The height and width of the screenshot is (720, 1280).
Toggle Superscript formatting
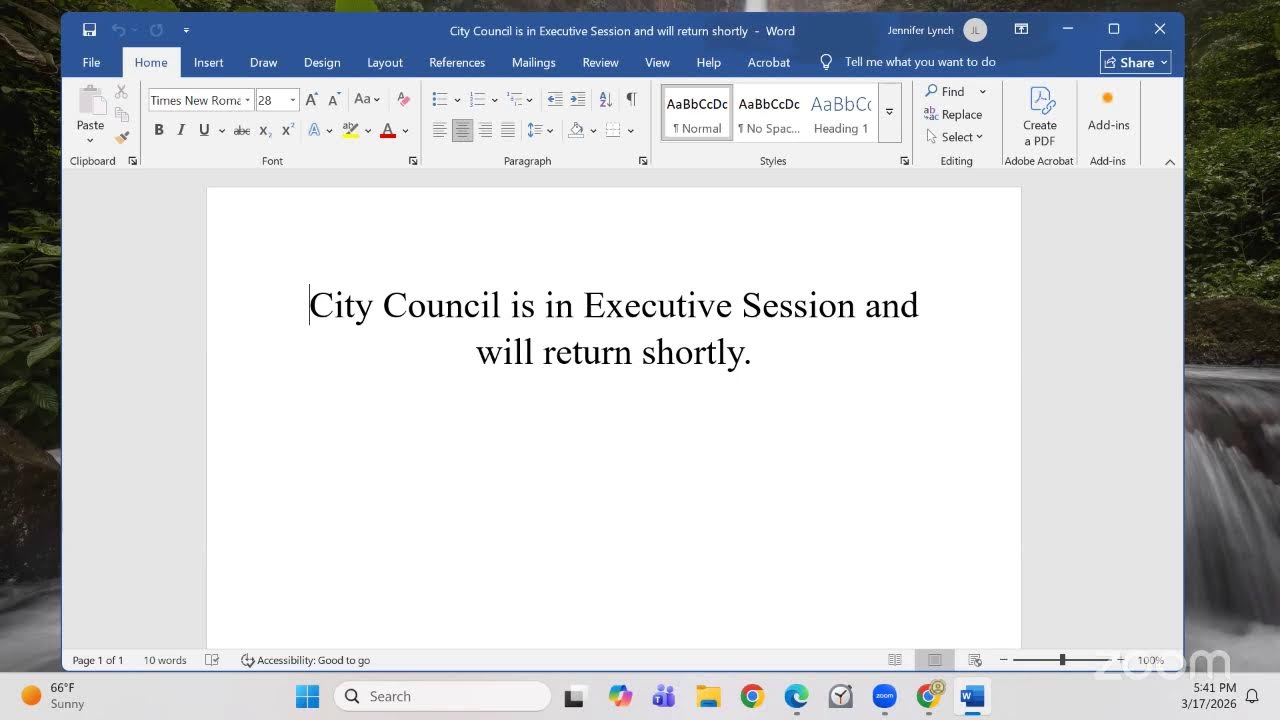[288, 130]
